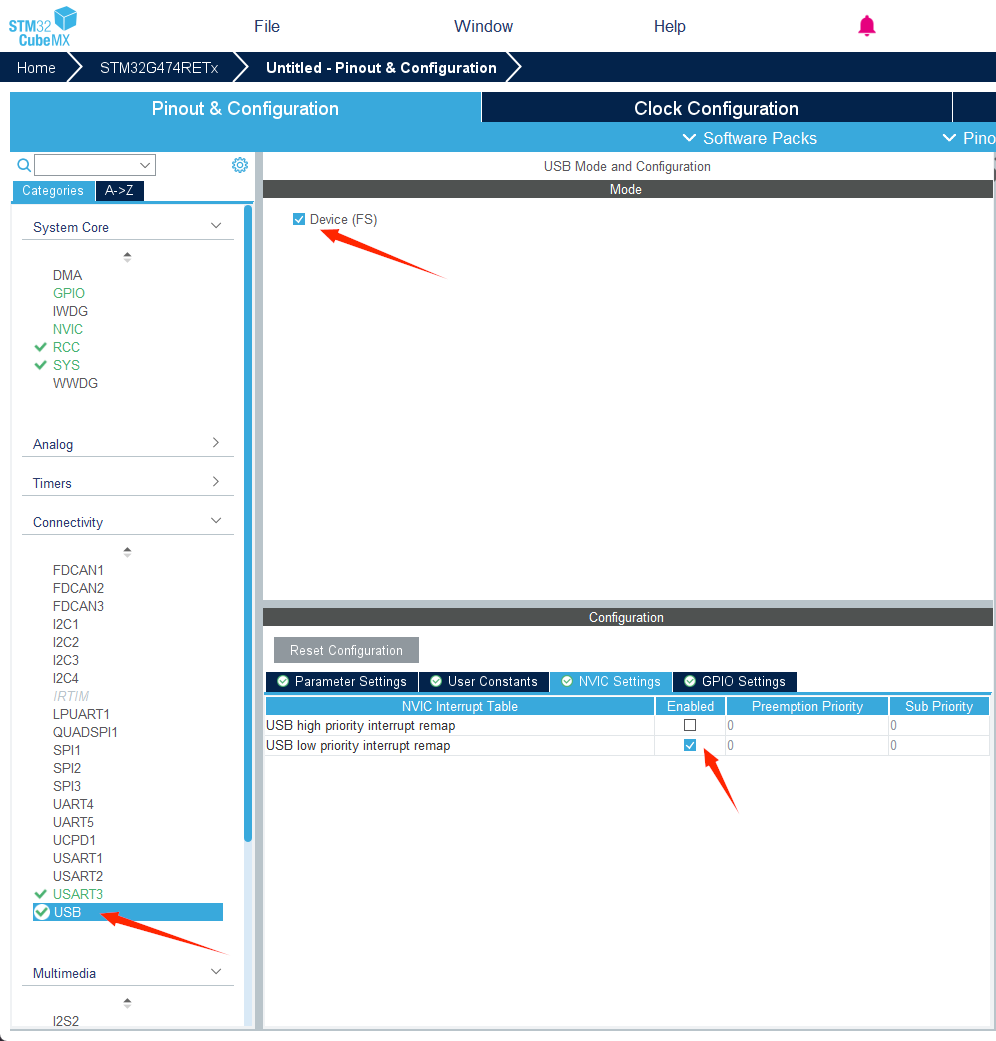The image size is (996, 1041).
Task: Select UCPD1 peripheral
Action: tap(74, 840)
